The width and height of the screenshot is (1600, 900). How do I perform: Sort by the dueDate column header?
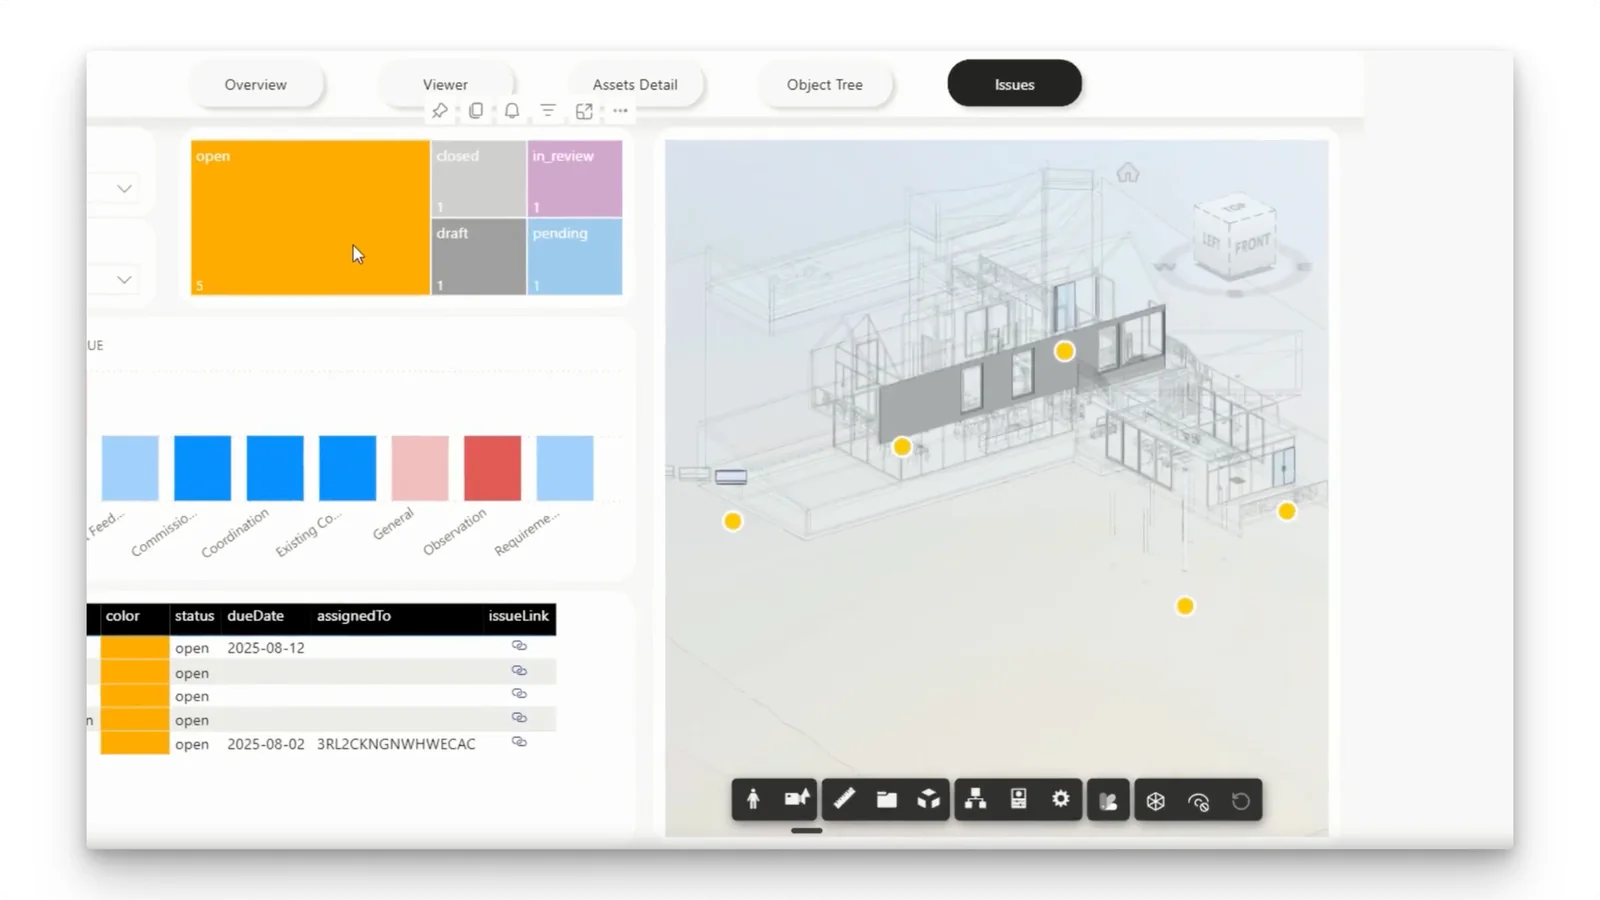coord(255,616)
